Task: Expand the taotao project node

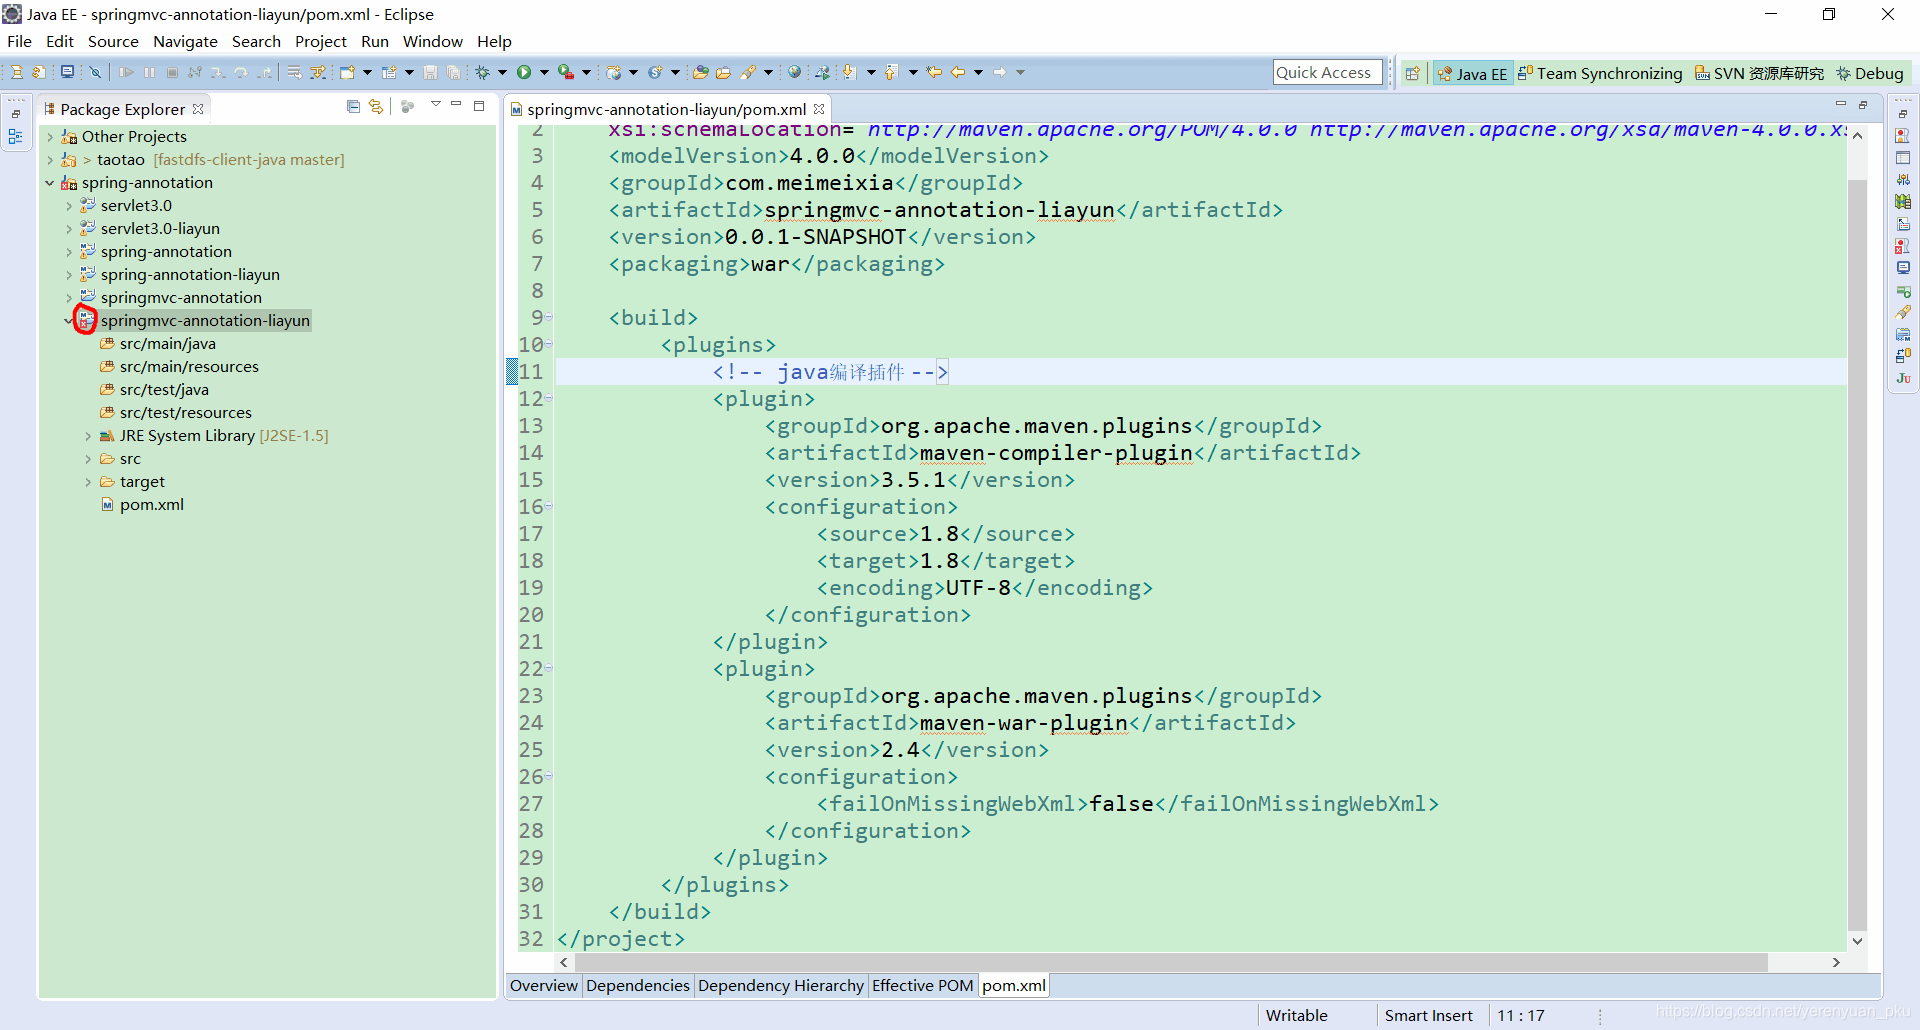Action: point(50,160)
